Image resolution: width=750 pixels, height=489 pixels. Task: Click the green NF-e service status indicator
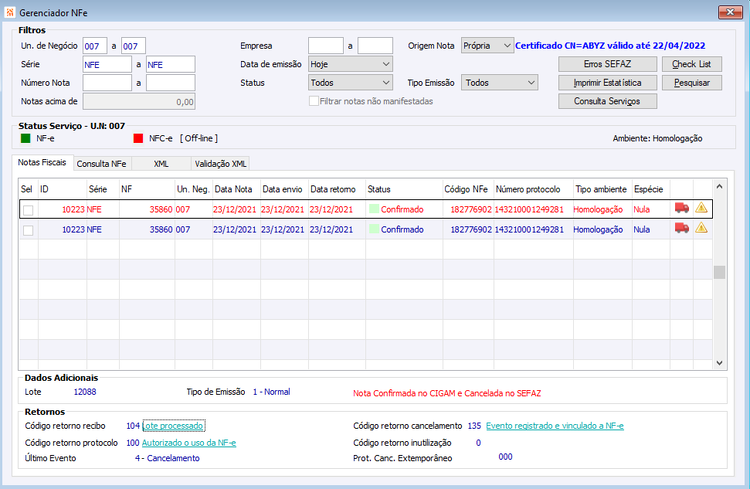point(26,138)
